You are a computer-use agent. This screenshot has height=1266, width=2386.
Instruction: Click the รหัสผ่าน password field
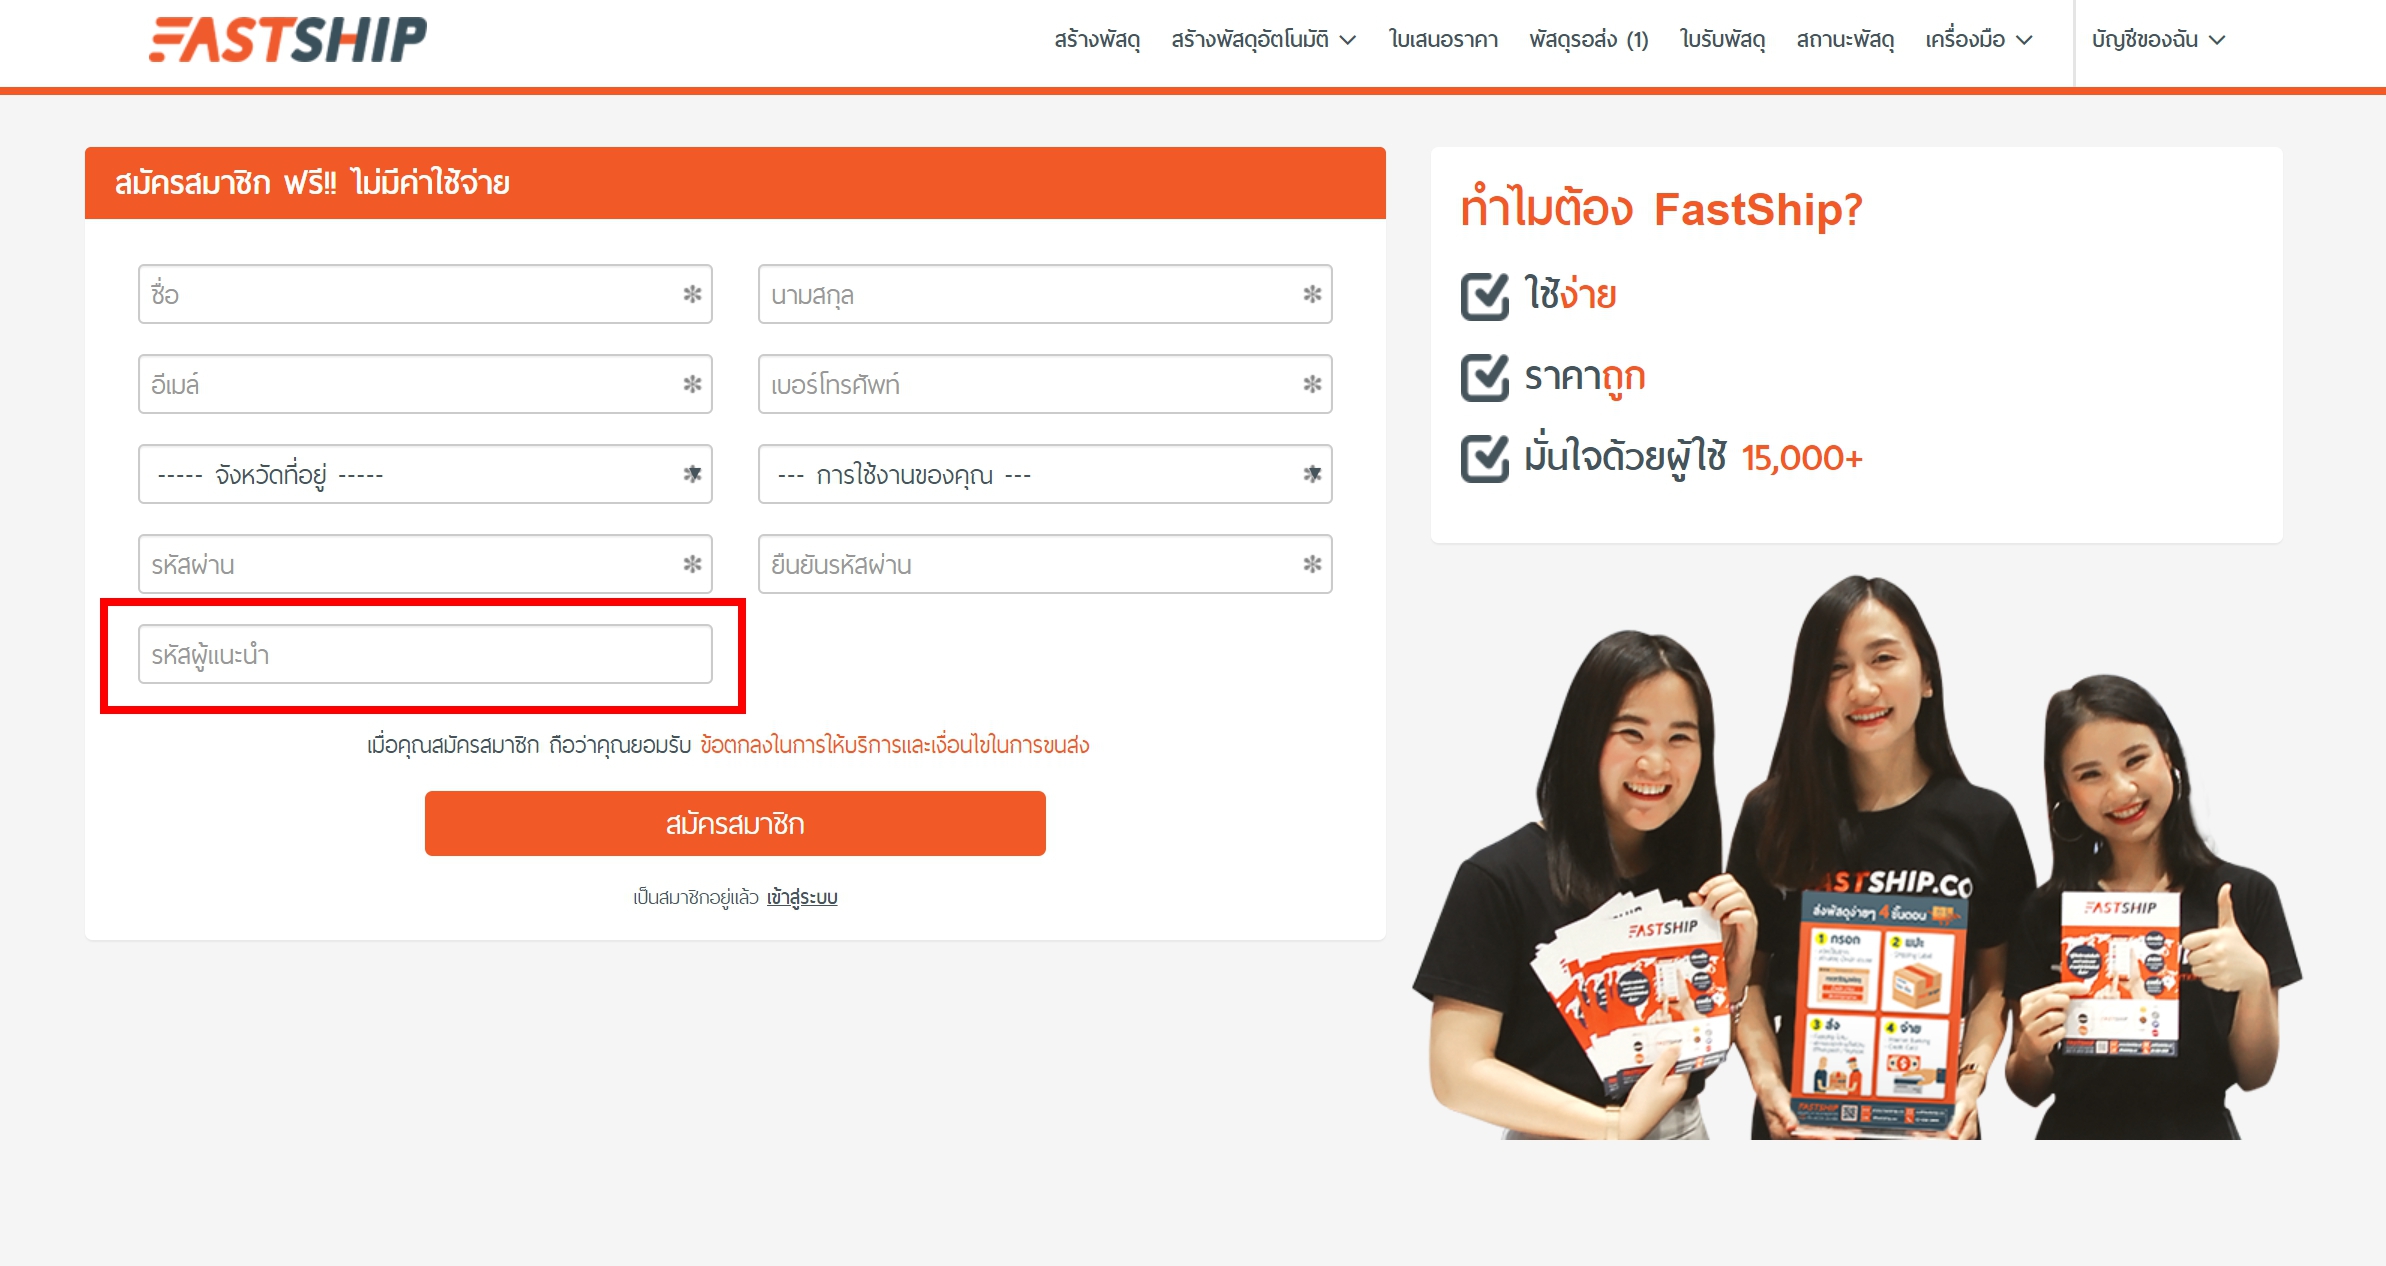coord(425,564)
